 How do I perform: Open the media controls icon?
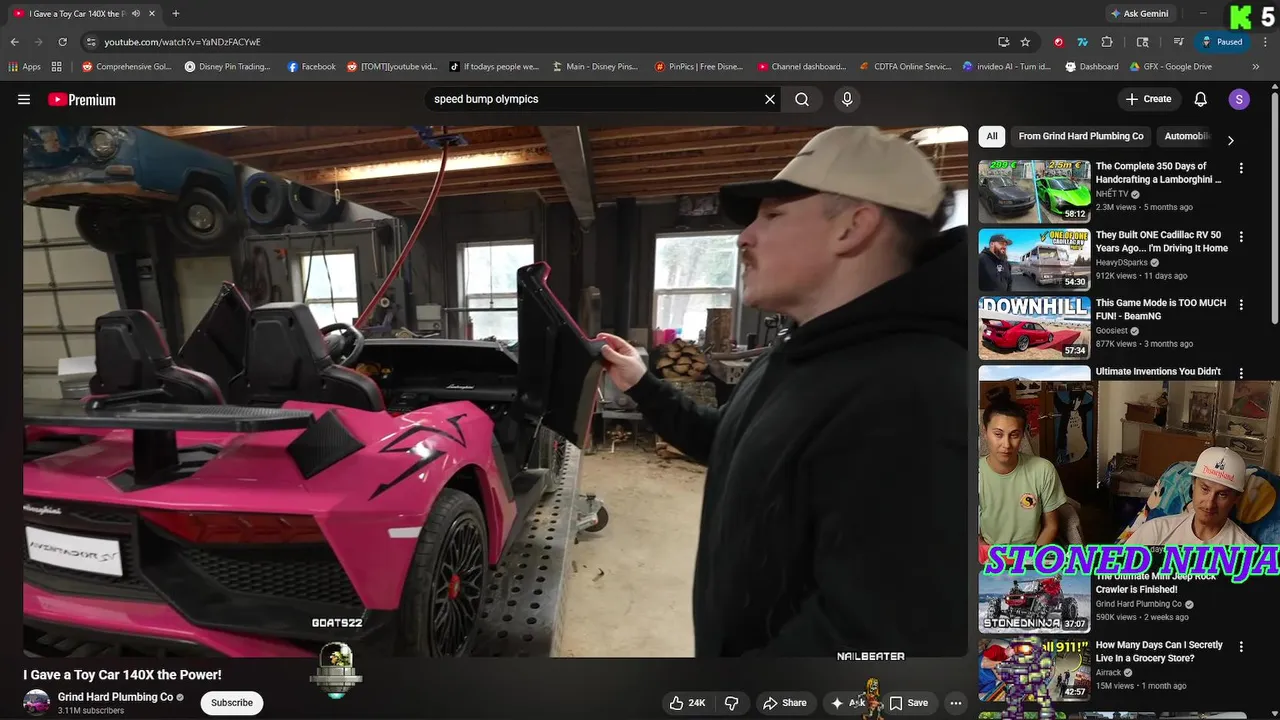click(1179, 42)
